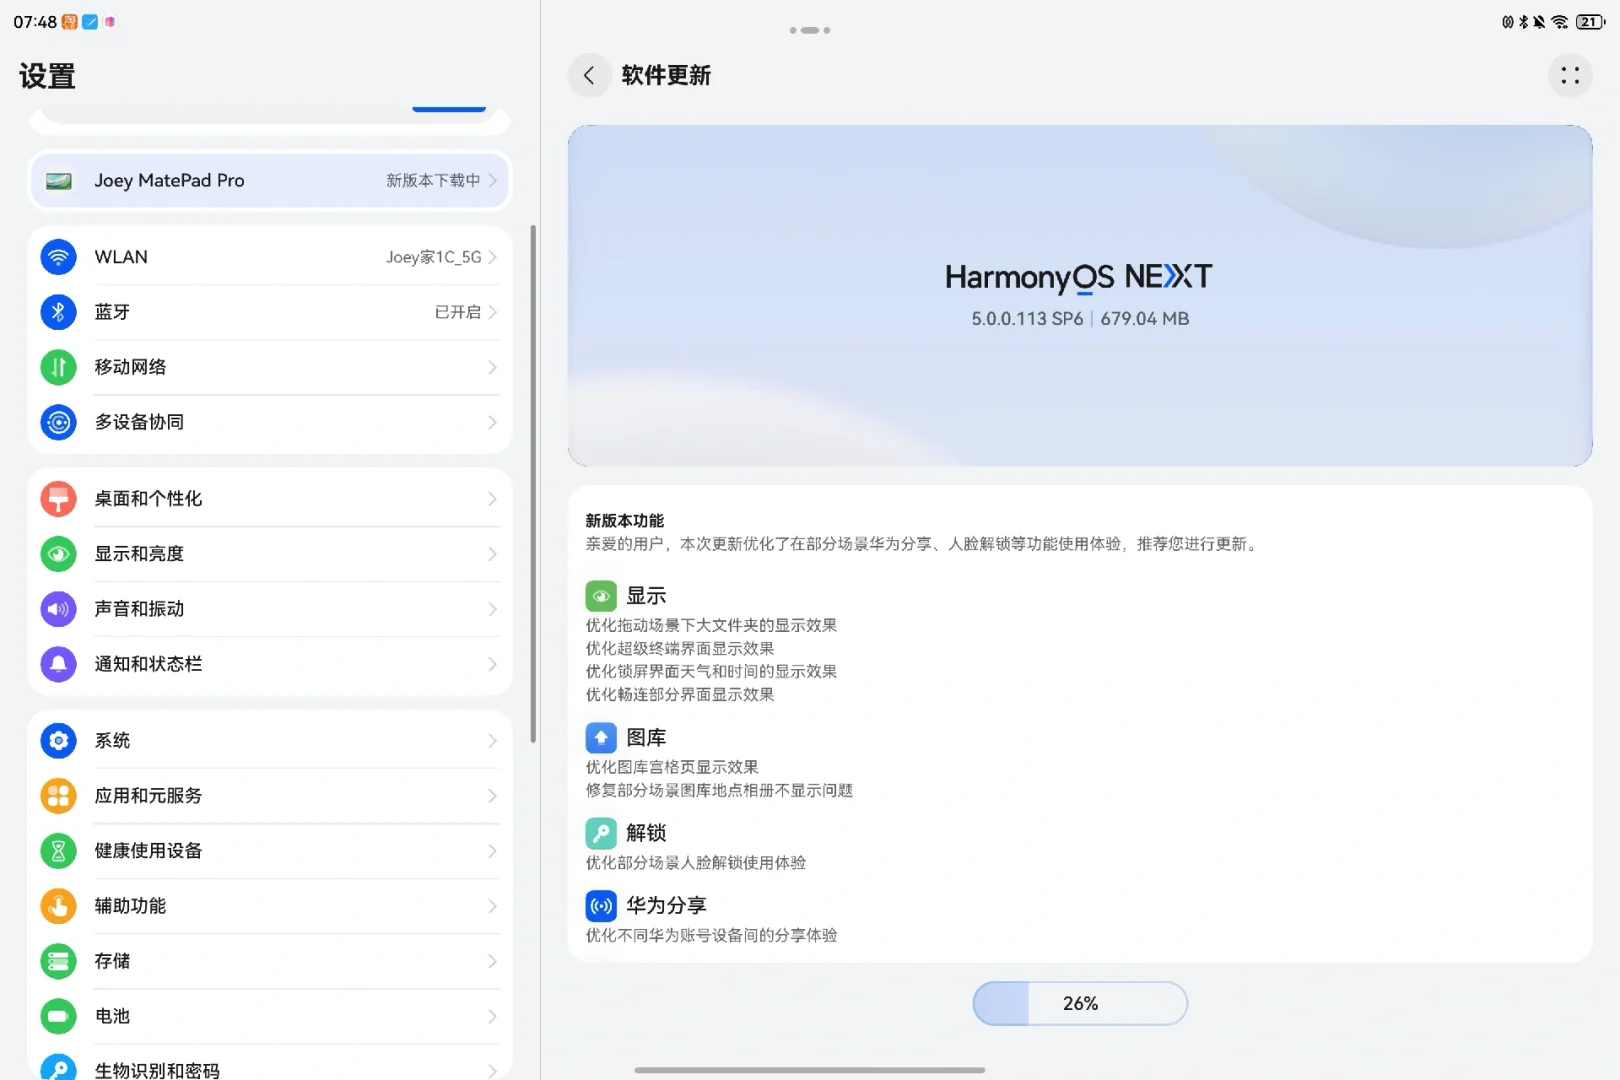Tap the 新版本下载中 status link

[433, 180]
